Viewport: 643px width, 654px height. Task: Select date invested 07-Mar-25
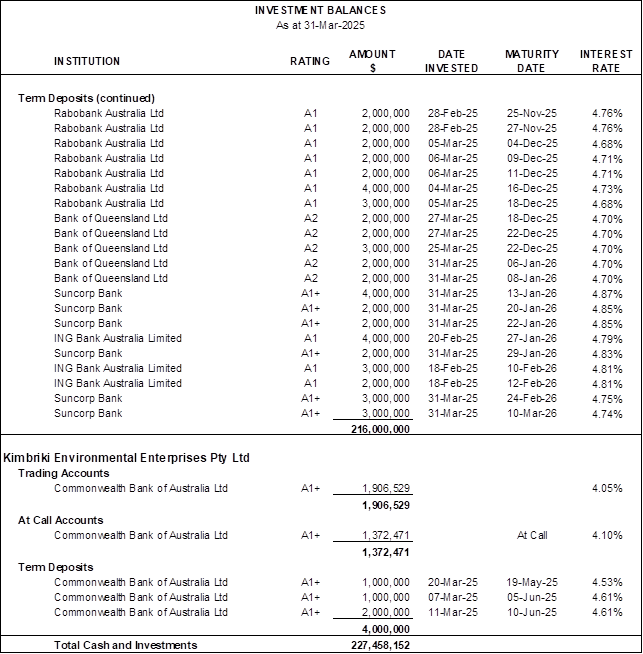[452, 598]
